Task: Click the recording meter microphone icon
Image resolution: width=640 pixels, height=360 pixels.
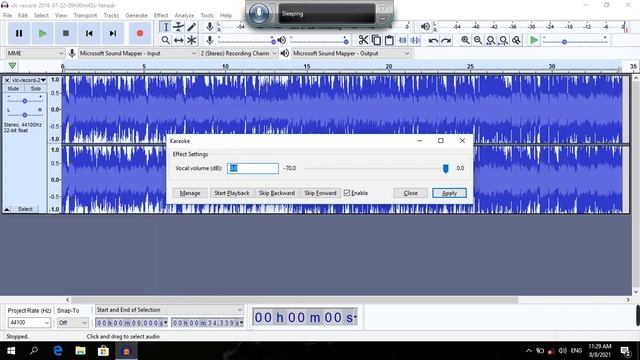Action: pyautogui.click(x=209, y=27)
